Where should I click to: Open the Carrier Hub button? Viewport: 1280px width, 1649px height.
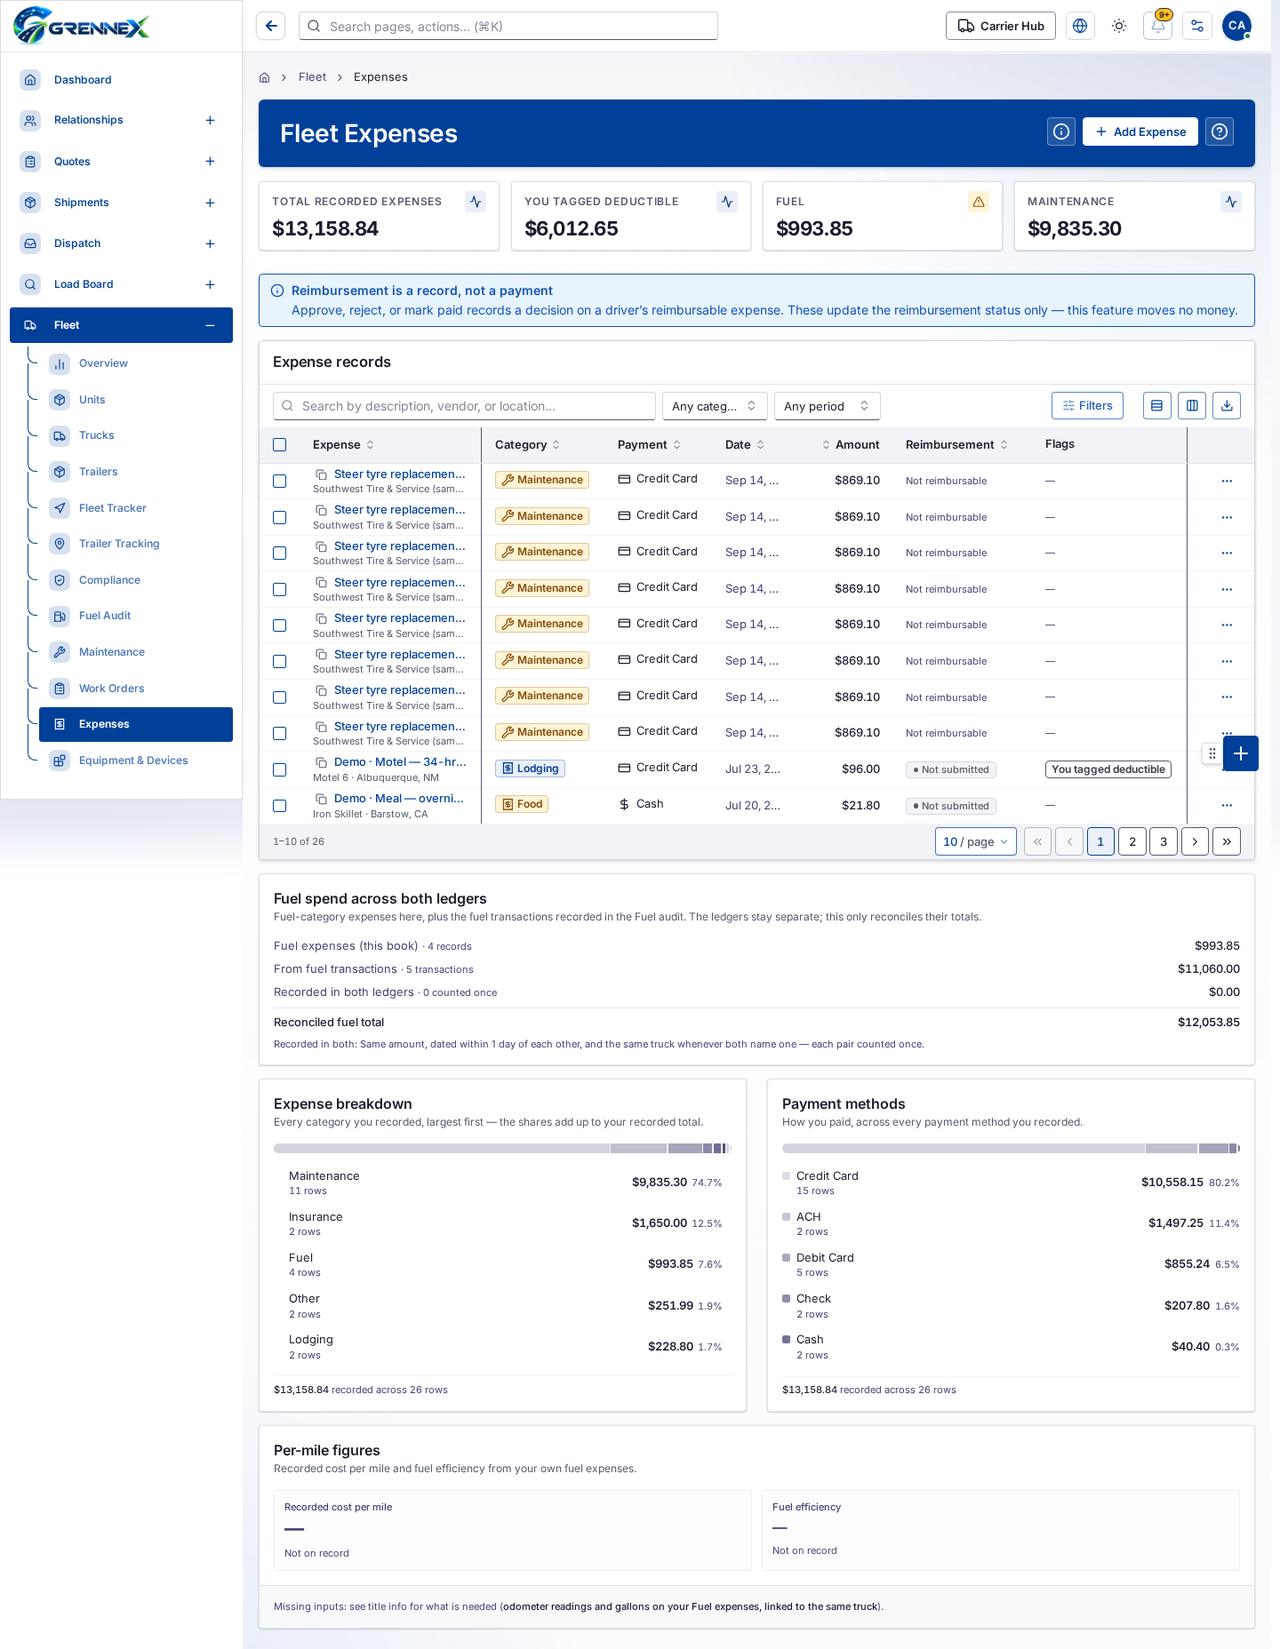[1001, 26]
